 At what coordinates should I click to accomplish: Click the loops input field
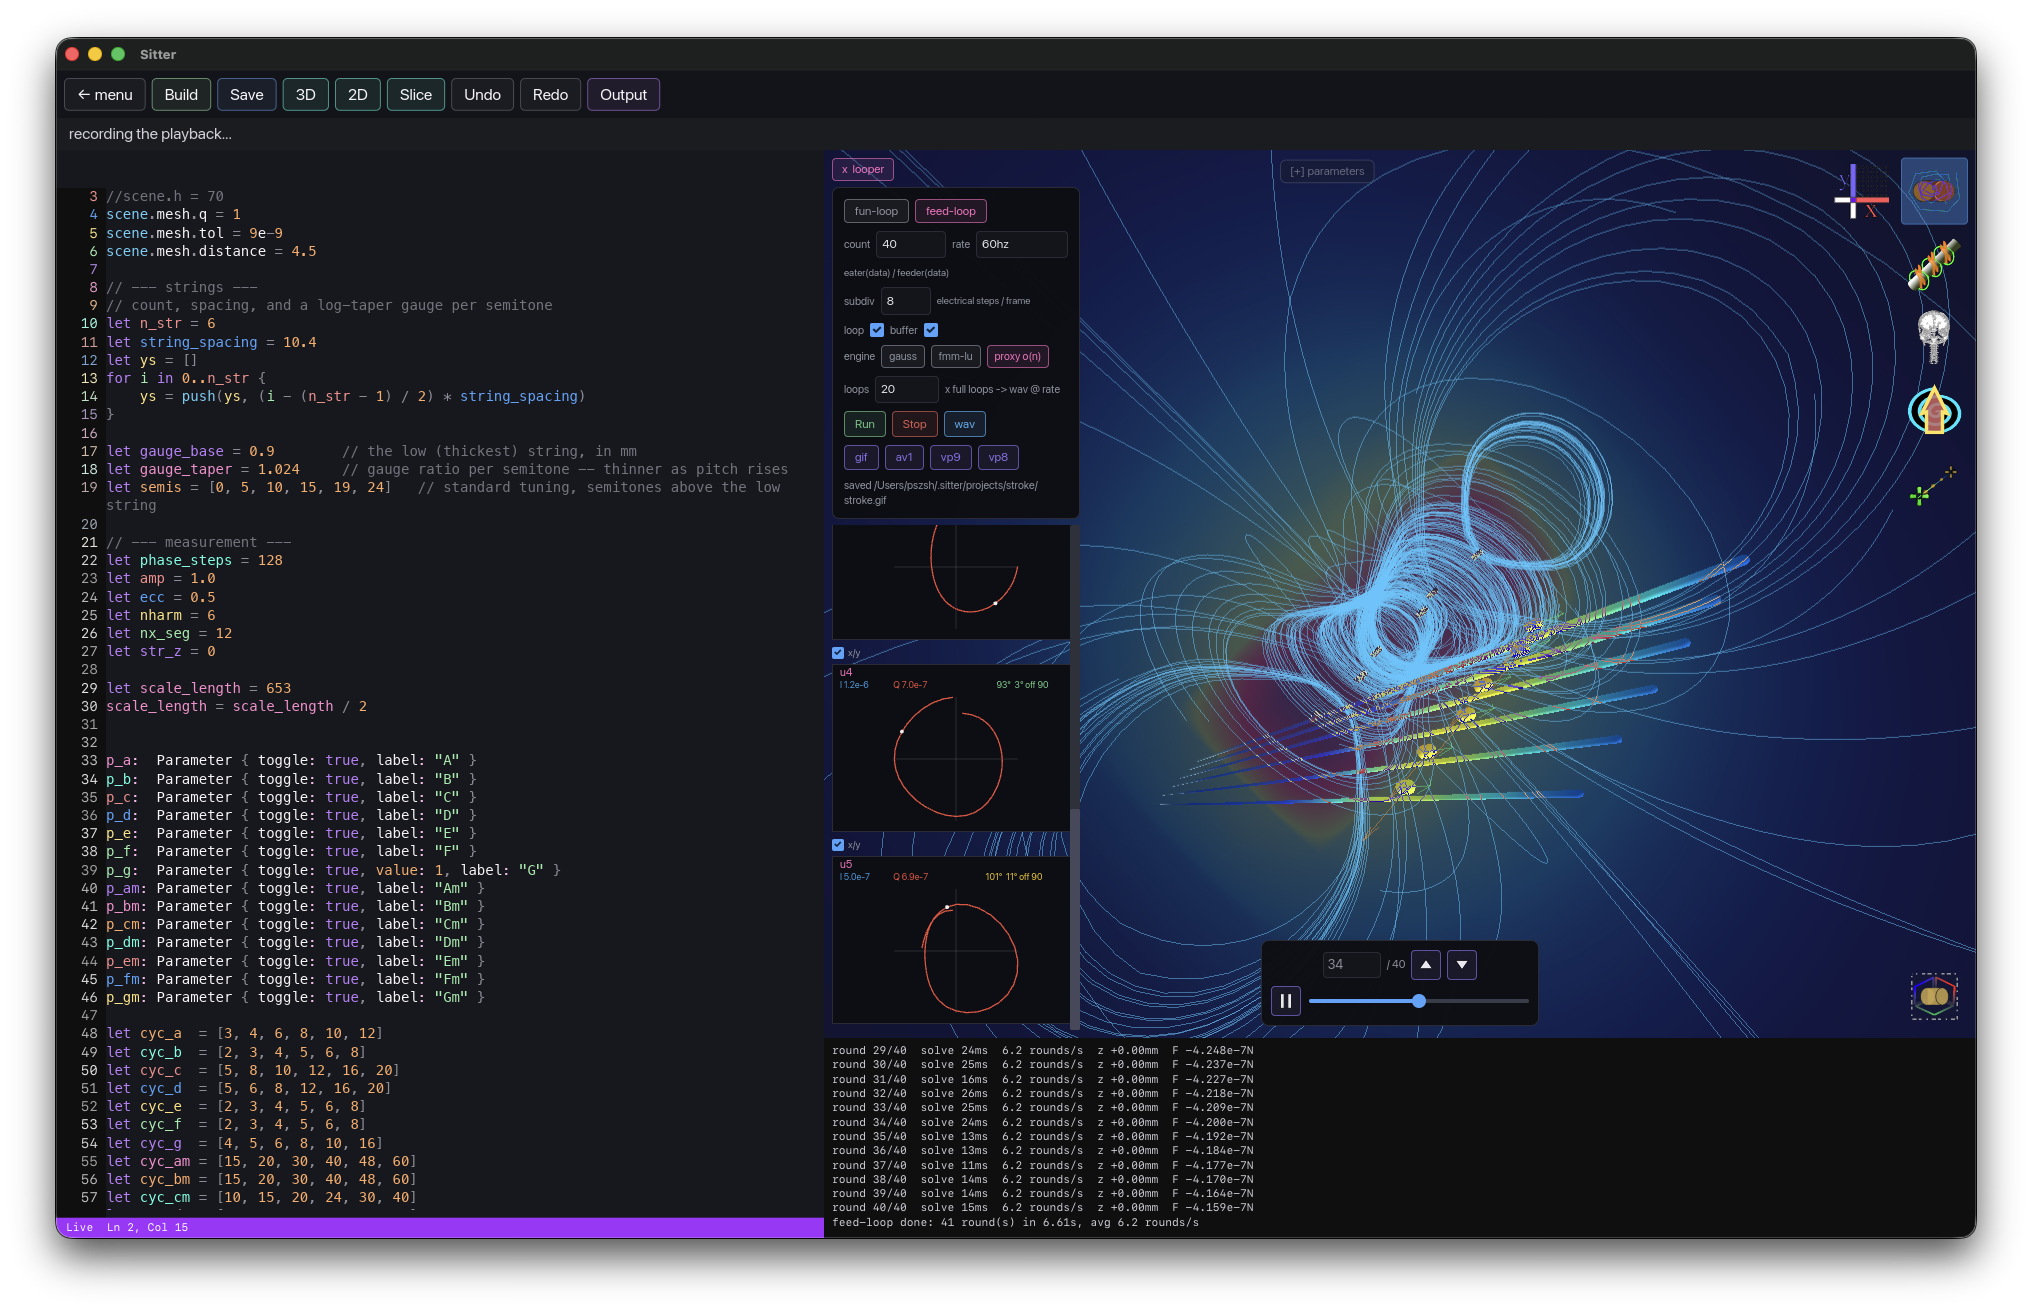[x=906, y=390]
